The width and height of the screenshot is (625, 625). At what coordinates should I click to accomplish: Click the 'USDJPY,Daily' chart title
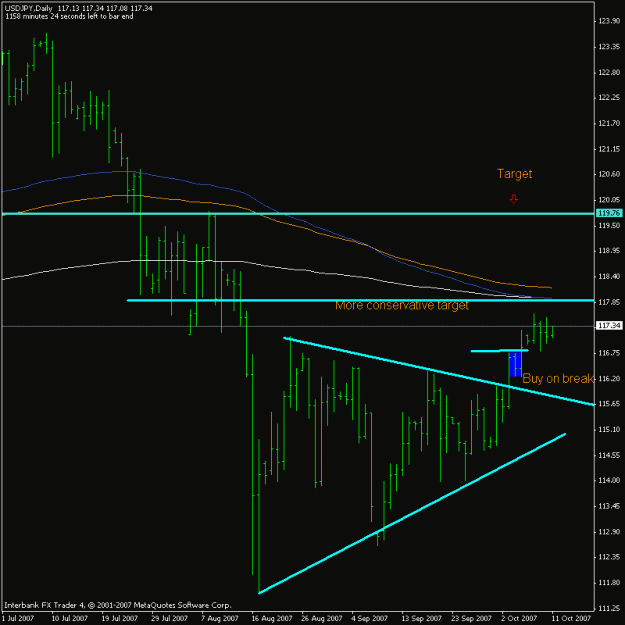28,8
